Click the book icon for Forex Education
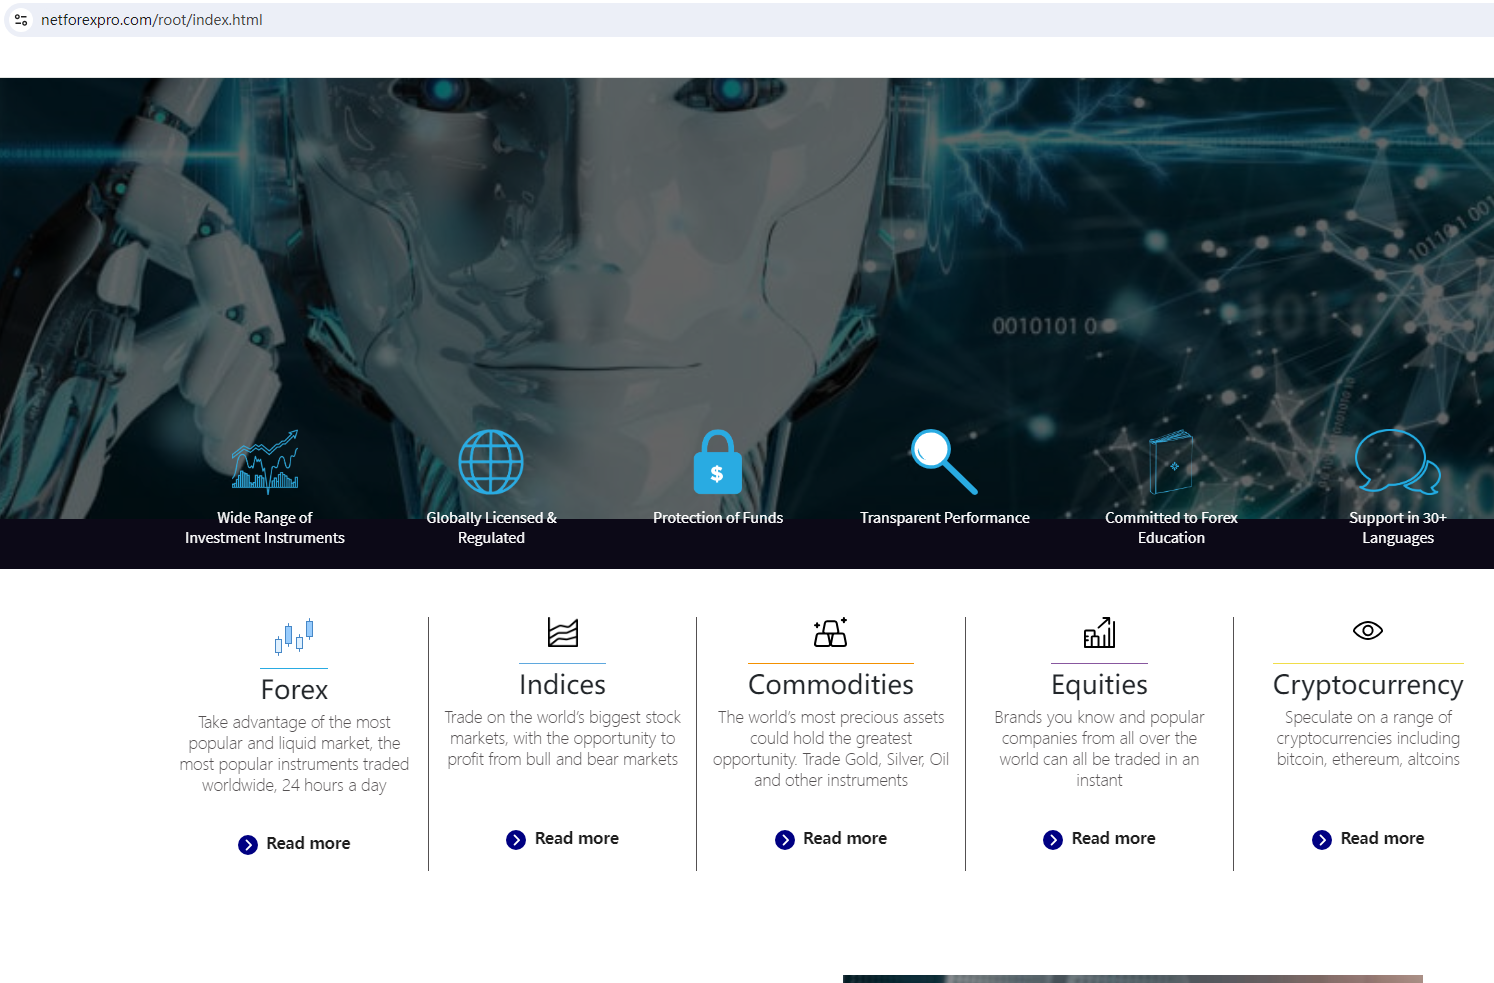This screenshot has width=1494, height=983. [x=1171, y=462]
